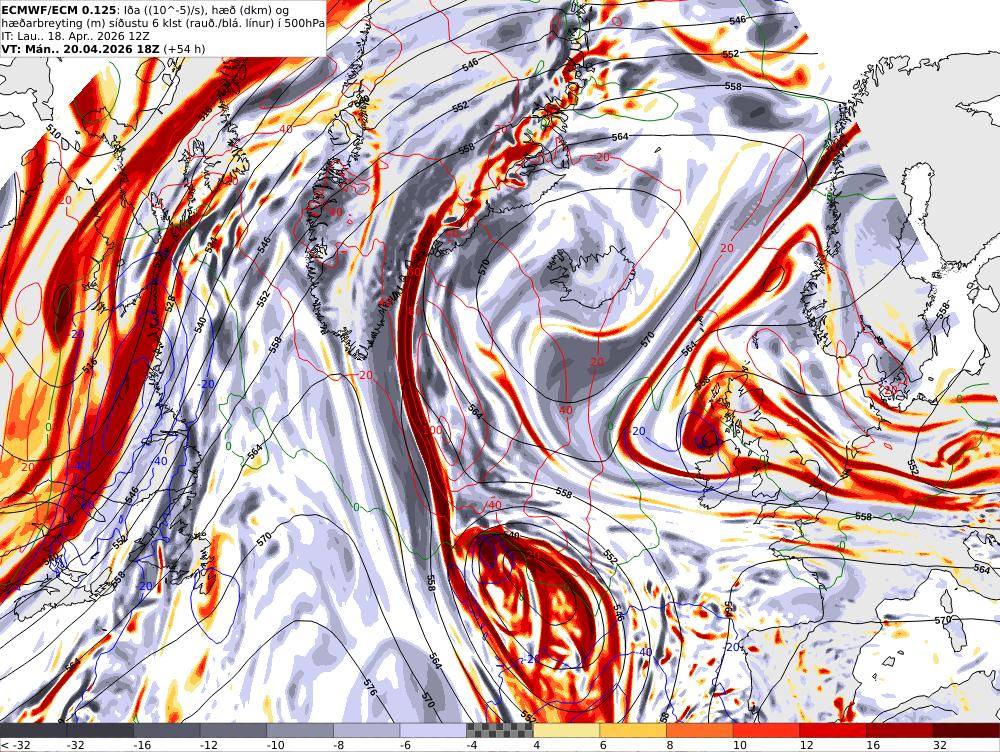Image resolution: width=1000 pixels, height=752 pixels.
Task: Click the red "100" height-change label
Action: (x=433, y=430)
